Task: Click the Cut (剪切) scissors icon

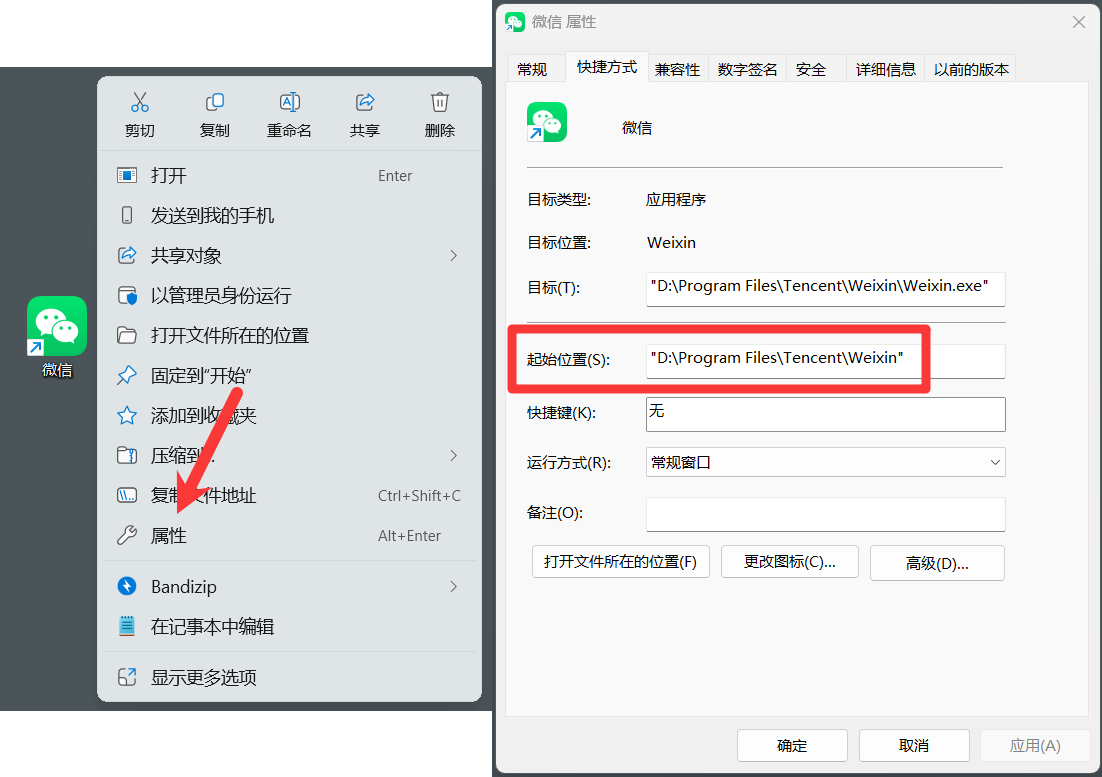Action: 140,103
